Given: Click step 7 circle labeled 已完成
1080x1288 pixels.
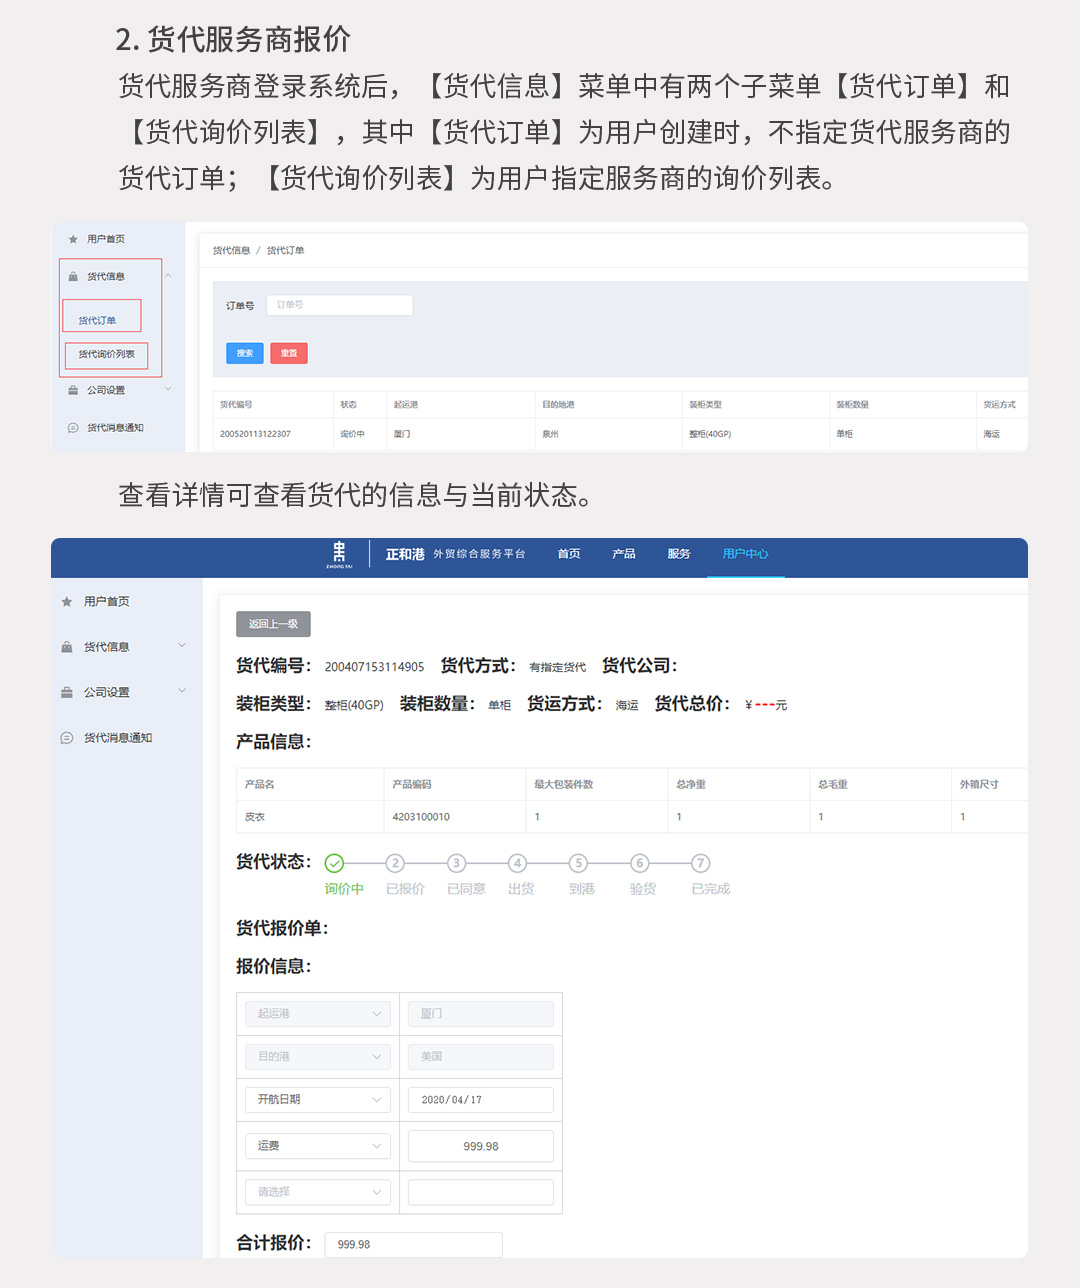Looking at the screenshot, I should pyautogui.click(x=701, y=863).
